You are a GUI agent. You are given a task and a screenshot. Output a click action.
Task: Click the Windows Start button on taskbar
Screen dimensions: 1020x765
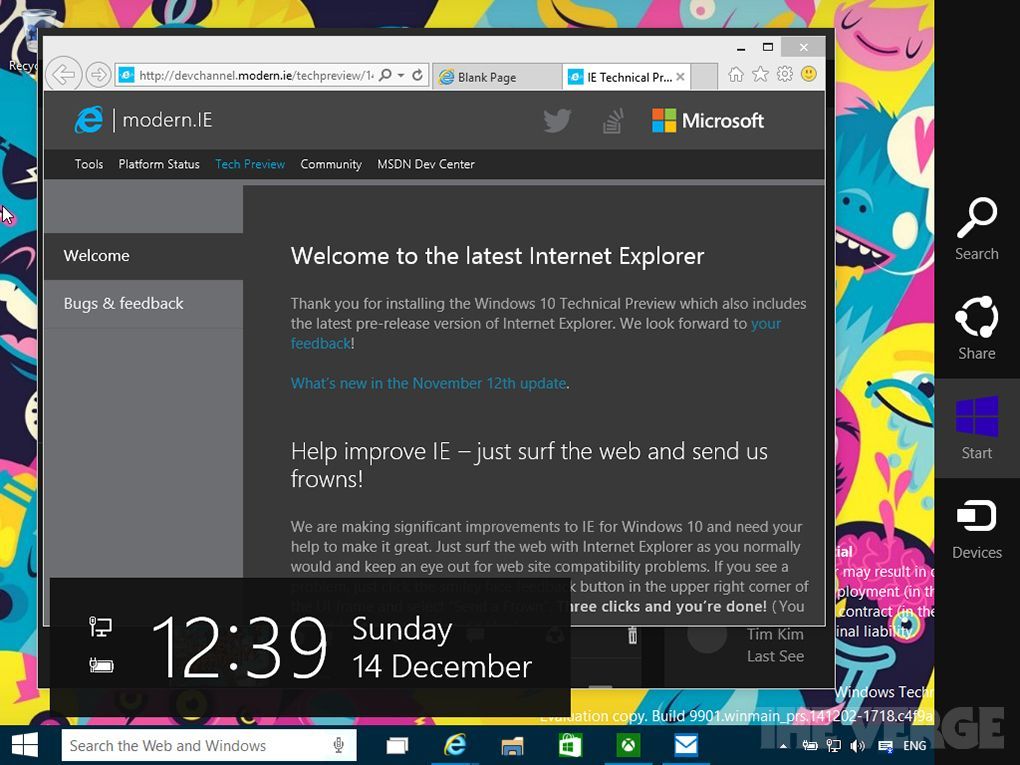[24, 746]
